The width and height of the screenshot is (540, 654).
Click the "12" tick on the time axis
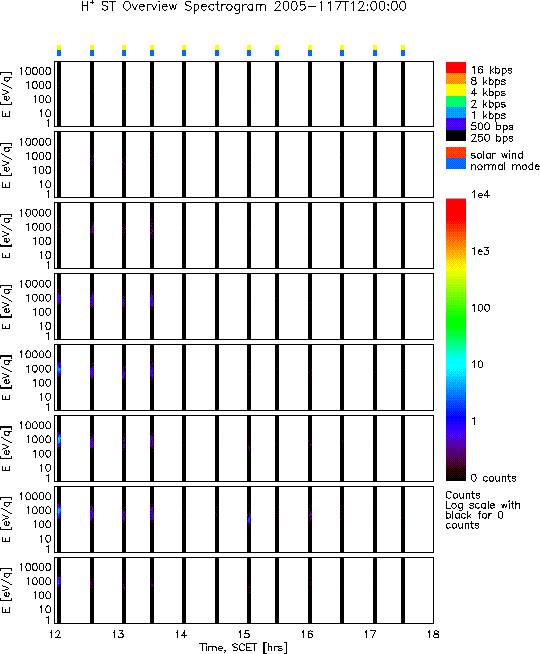55,634
